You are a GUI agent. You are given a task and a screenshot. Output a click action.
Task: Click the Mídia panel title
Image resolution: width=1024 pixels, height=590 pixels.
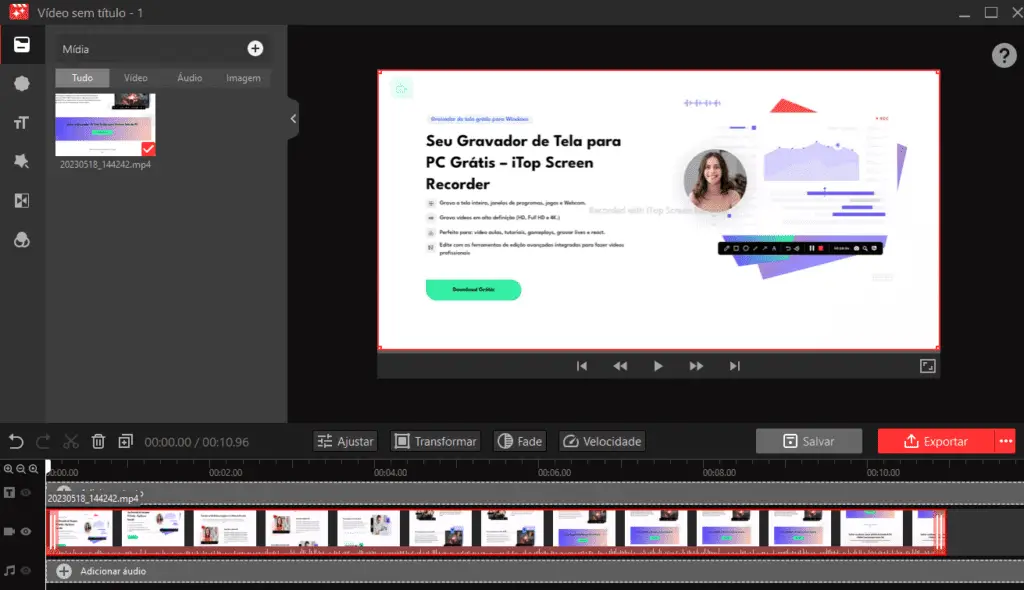(x=76, y=49)
